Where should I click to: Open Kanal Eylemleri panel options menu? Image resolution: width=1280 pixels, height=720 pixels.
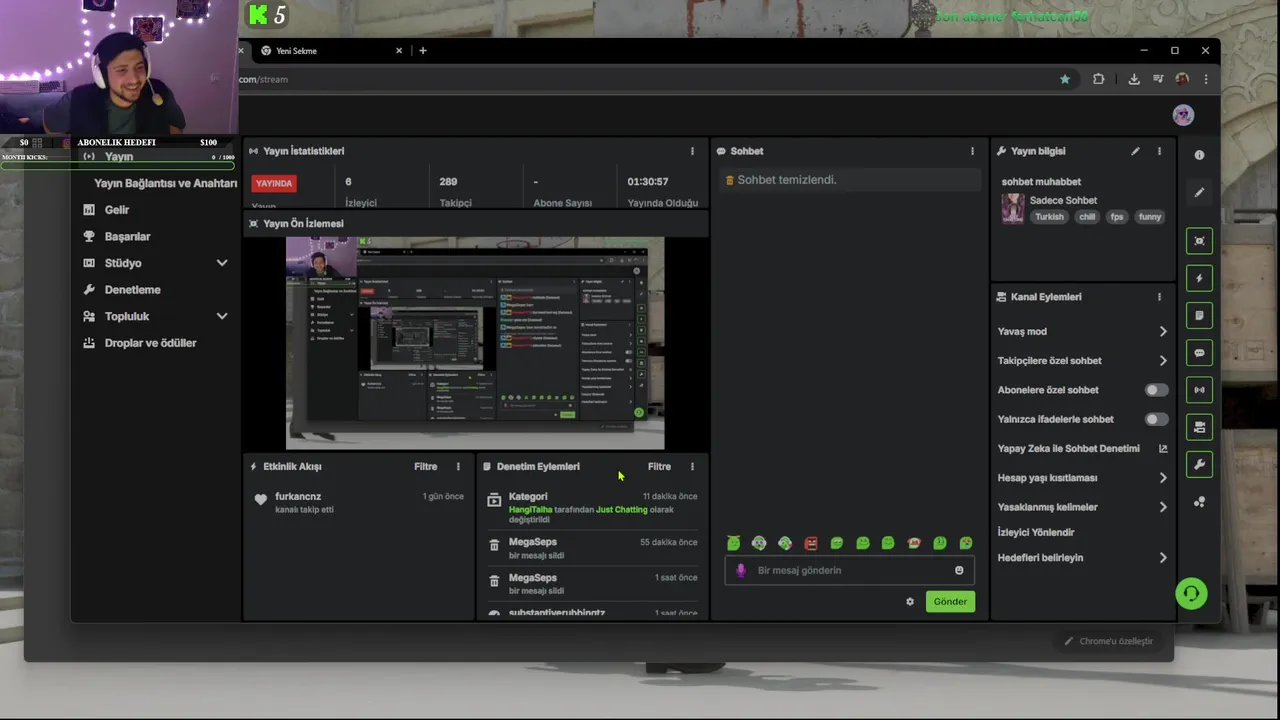click(1159, 297)
